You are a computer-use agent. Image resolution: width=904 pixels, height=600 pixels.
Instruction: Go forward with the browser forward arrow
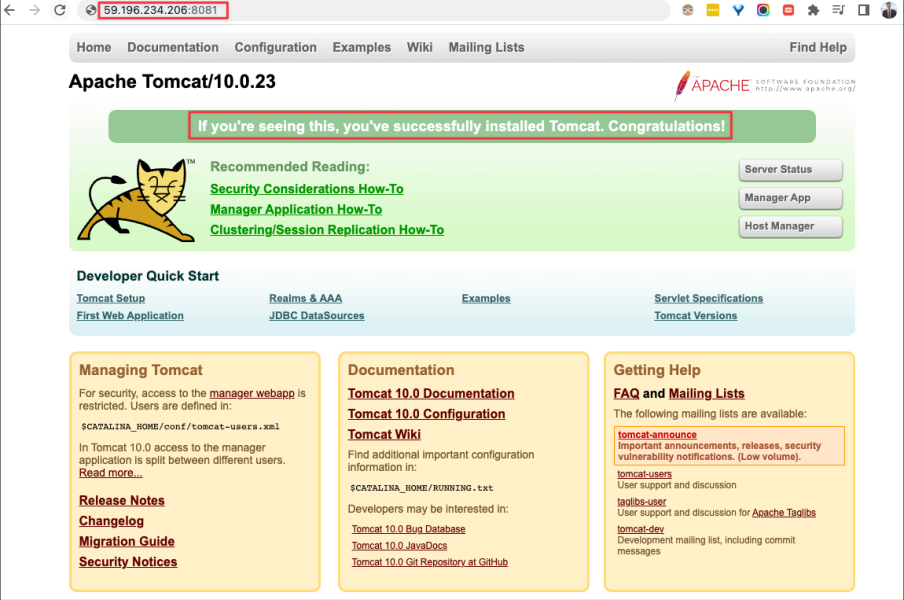click(x=35, y=10)
